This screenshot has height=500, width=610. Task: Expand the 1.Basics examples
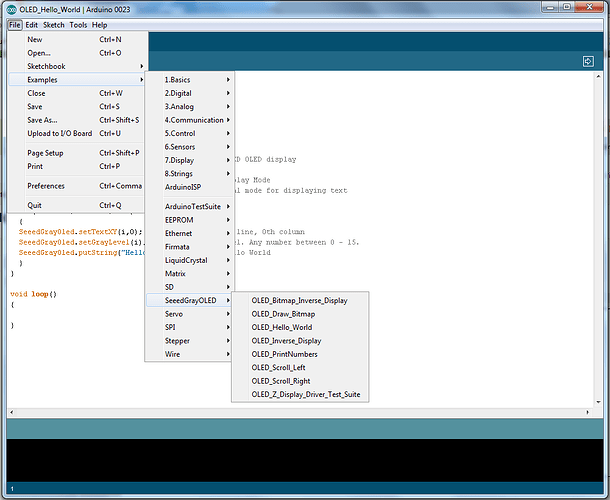tap(189, 80)
